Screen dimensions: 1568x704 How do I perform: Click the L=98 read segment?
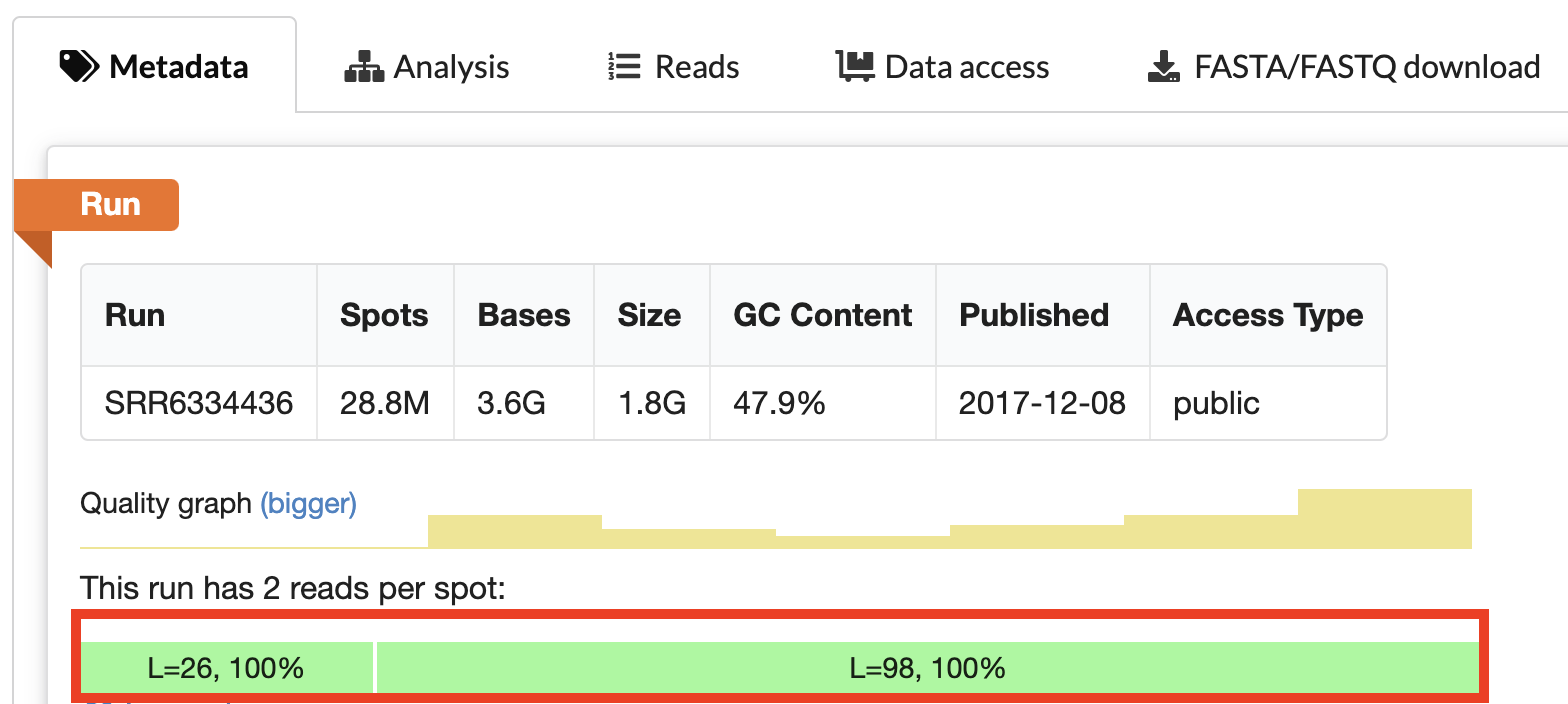[927, 667]
